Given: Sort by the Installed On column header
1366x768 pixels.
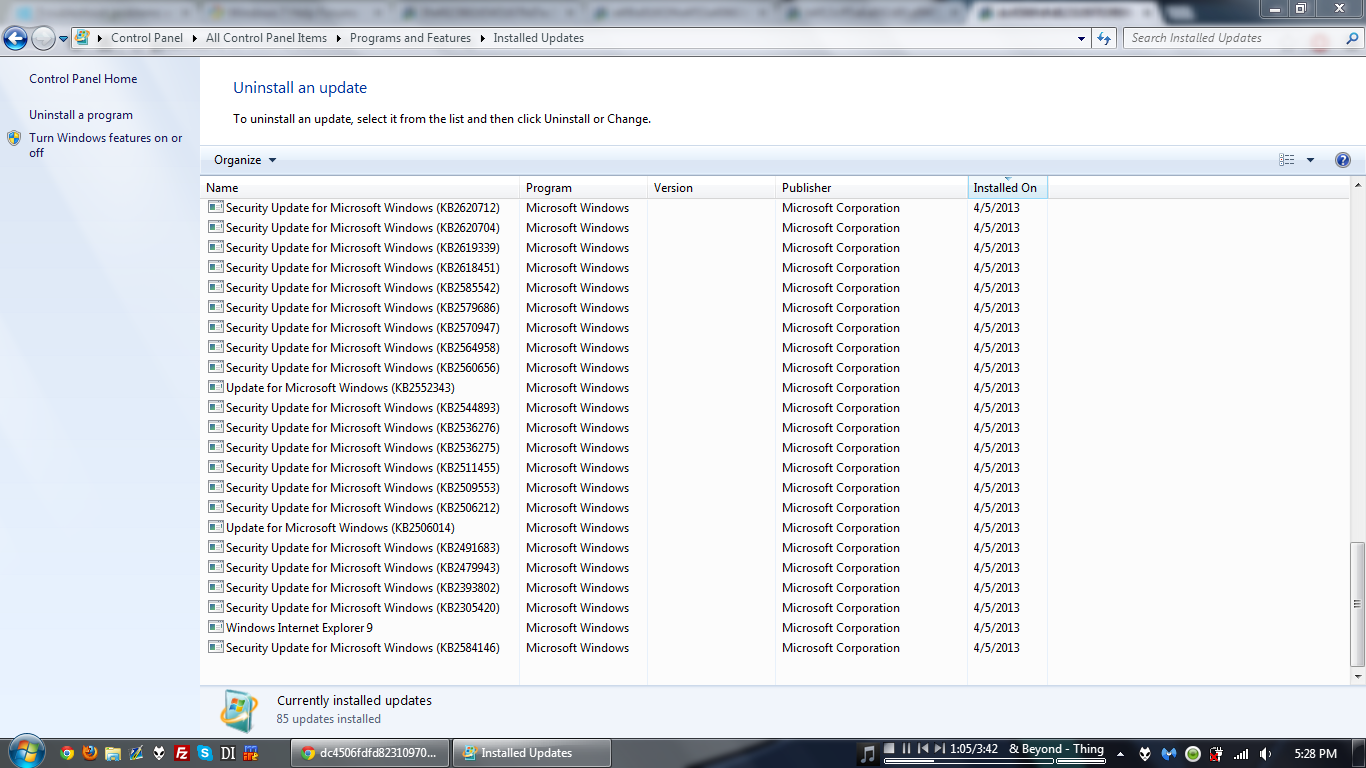Looking at the screenshot, I should (1008, 188).
